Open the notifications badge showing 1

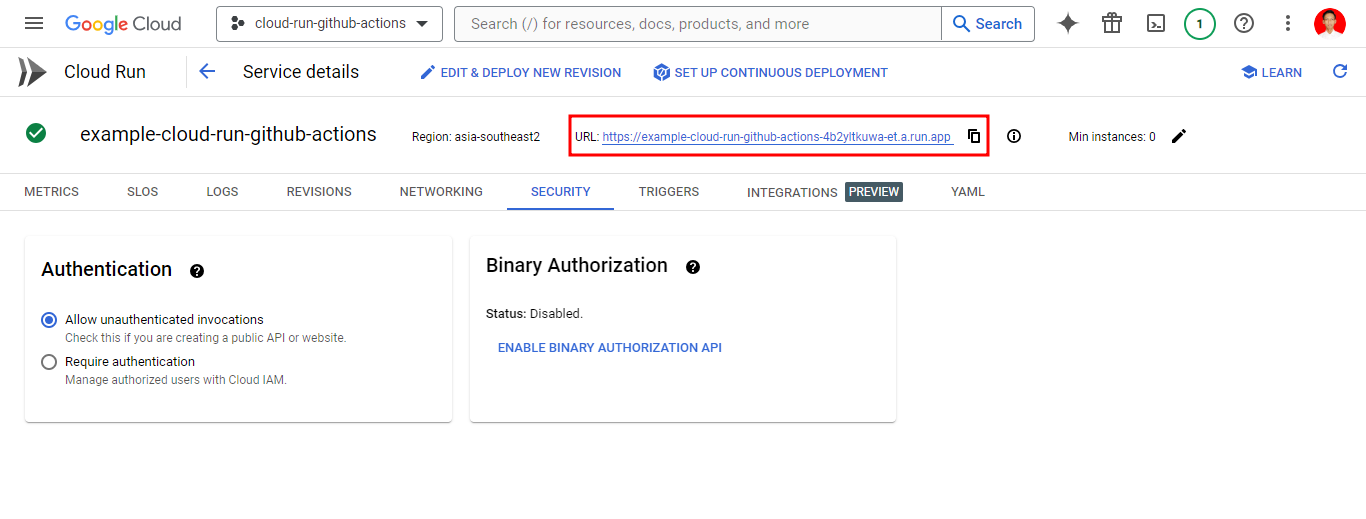[1200, 23]
